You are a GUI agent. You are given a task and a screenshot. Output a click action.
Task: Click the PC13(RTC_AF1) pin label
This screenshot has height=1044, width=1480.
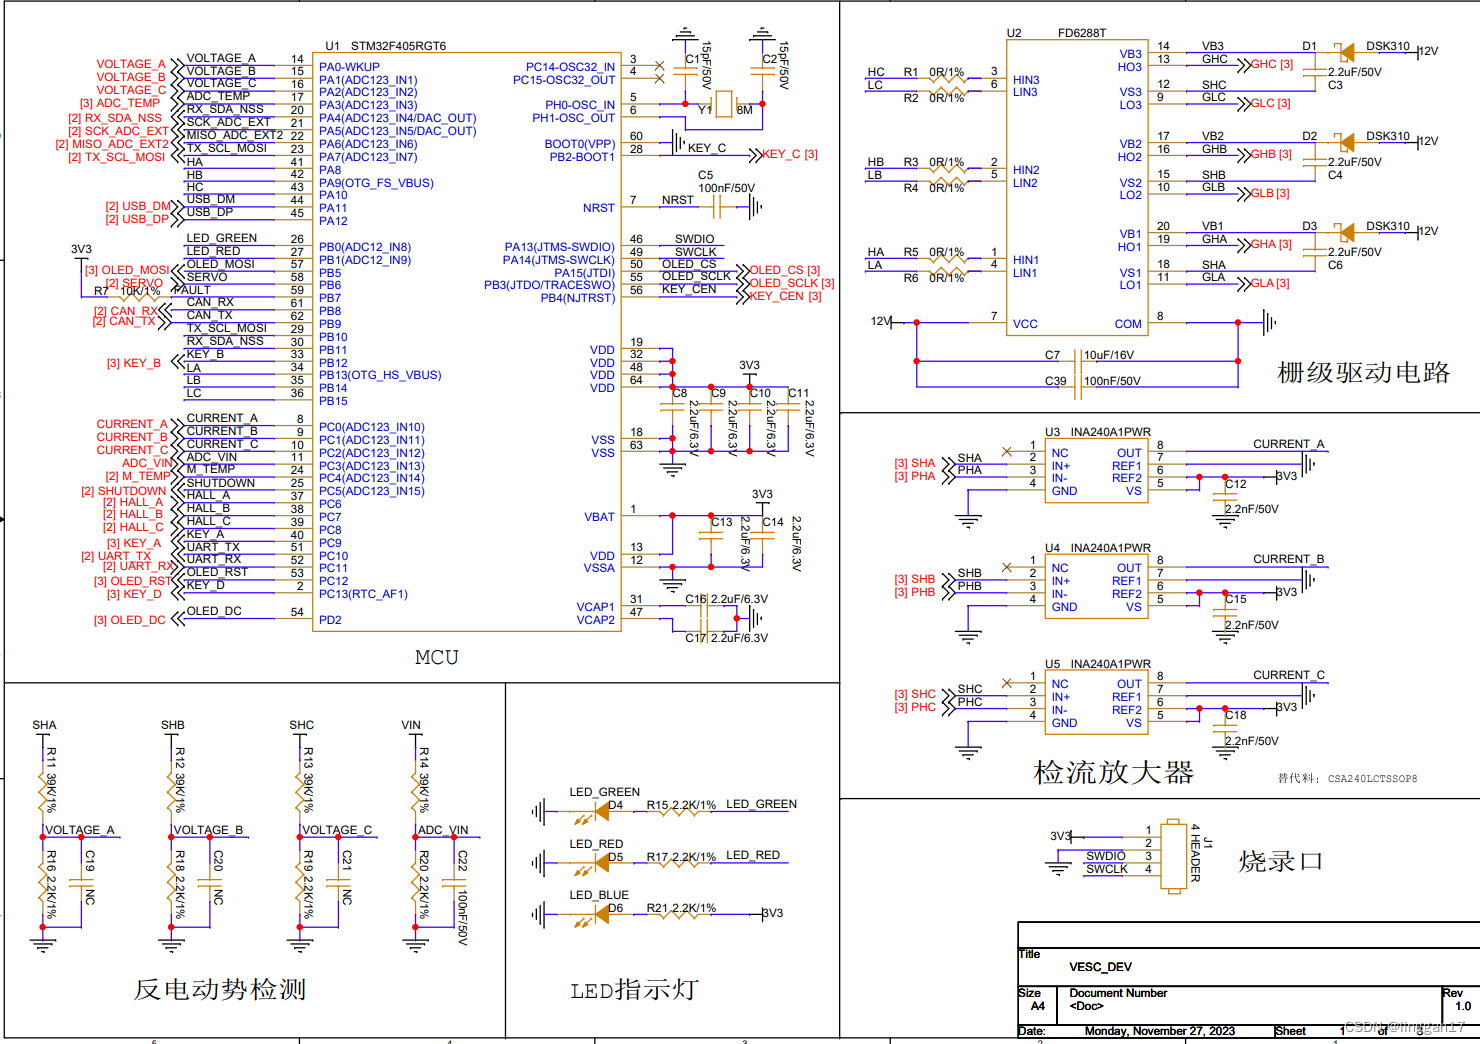[x=363, y=594]
